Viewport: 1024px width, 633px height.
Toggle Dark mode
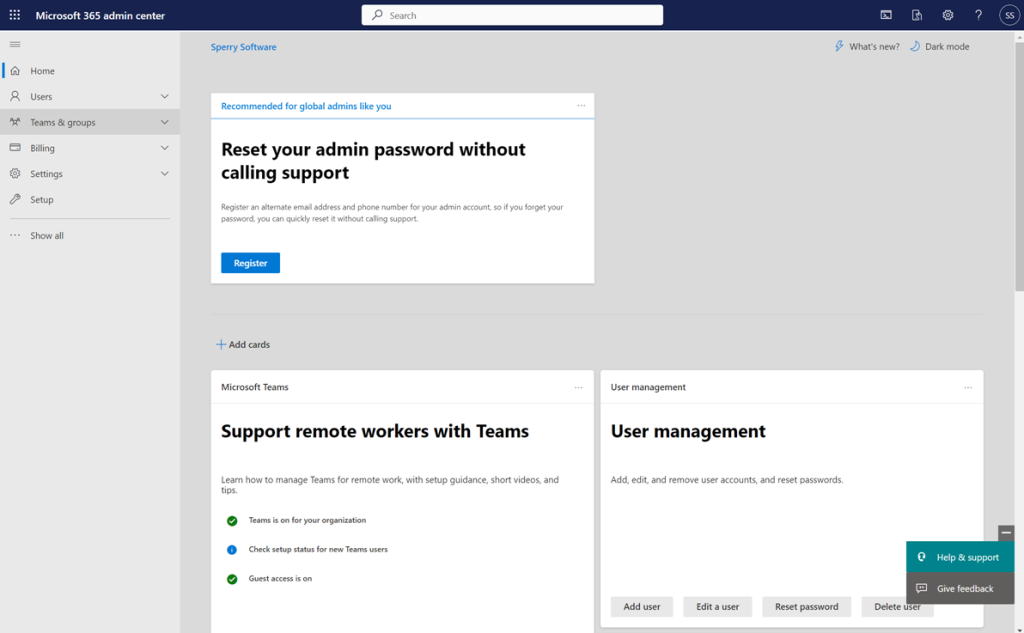tap(938, 46)
